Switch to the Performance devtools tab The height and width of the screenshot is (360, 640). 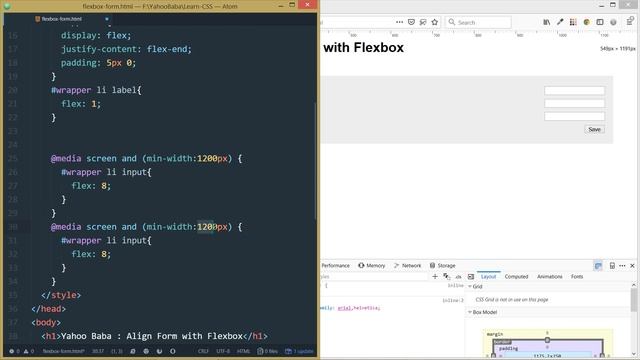pyautogui.click(x=336, y=265)
